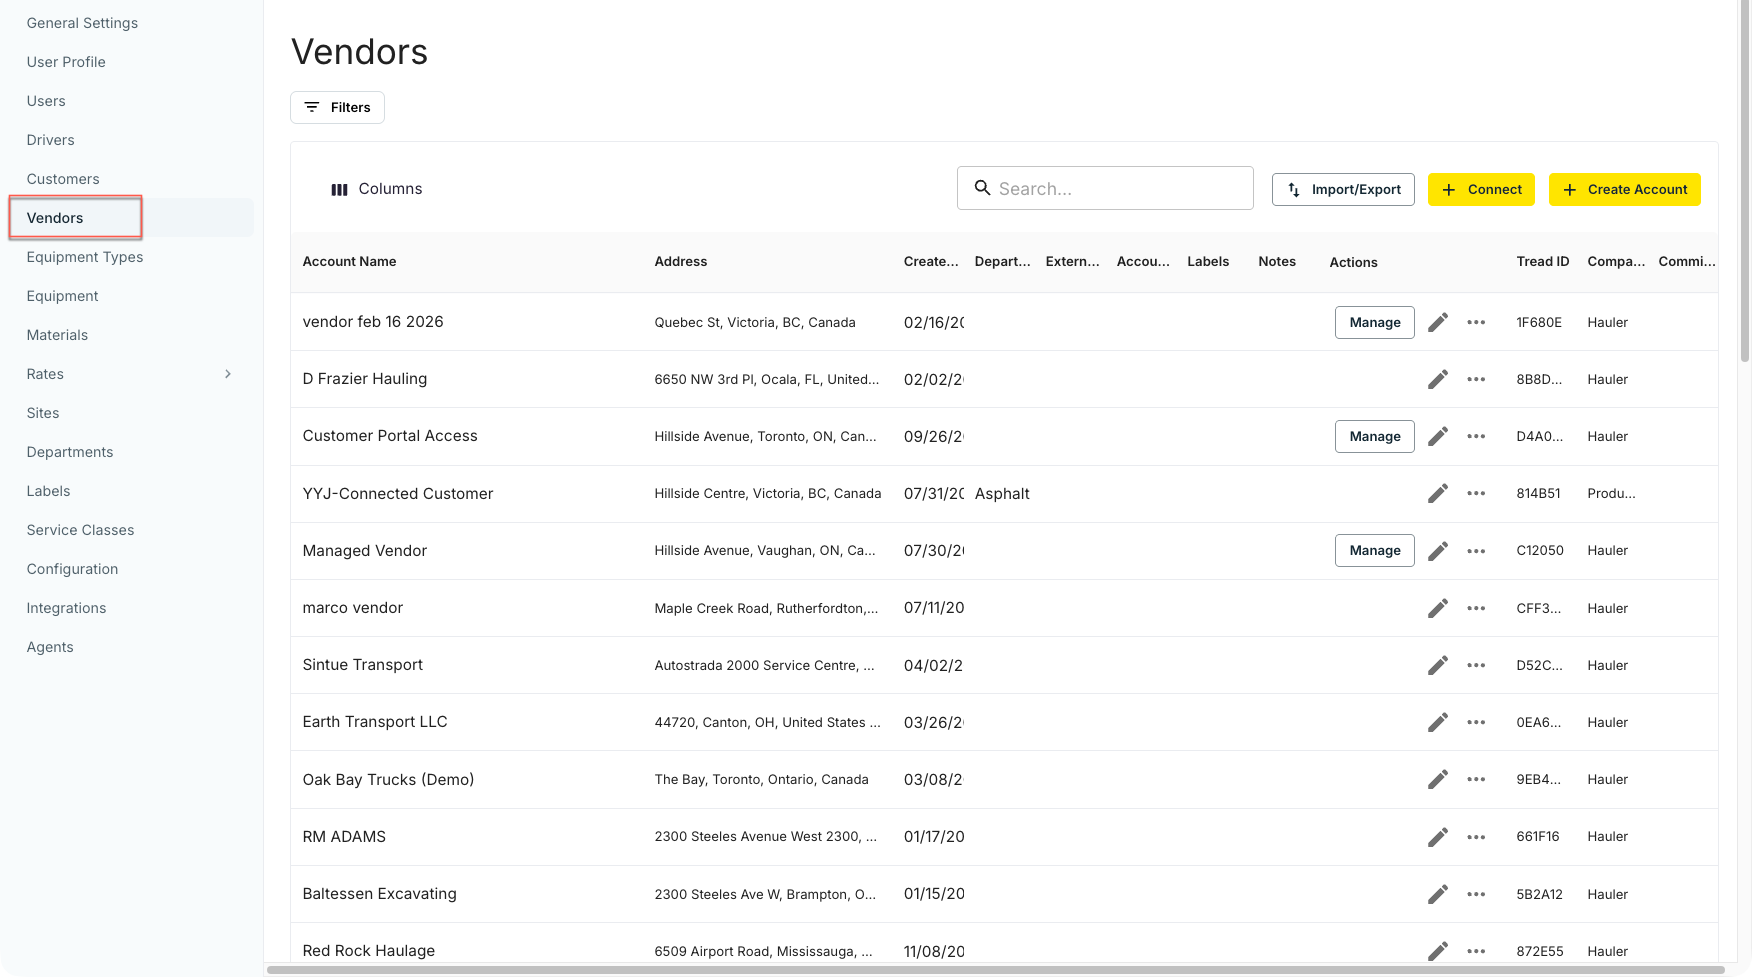Click the Connect button
The image size is (1752, 977).
click(1481, 189)
